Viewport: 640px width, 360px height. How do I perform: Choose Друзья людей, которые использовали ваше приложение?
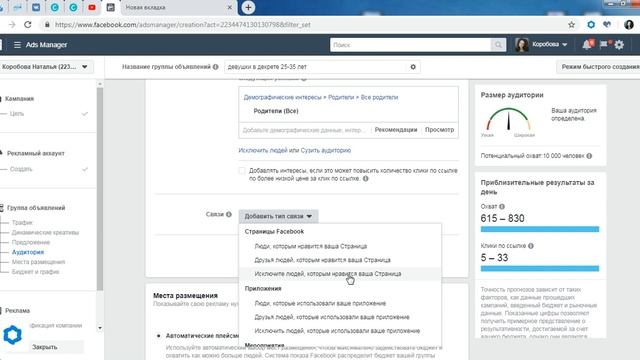332,317
